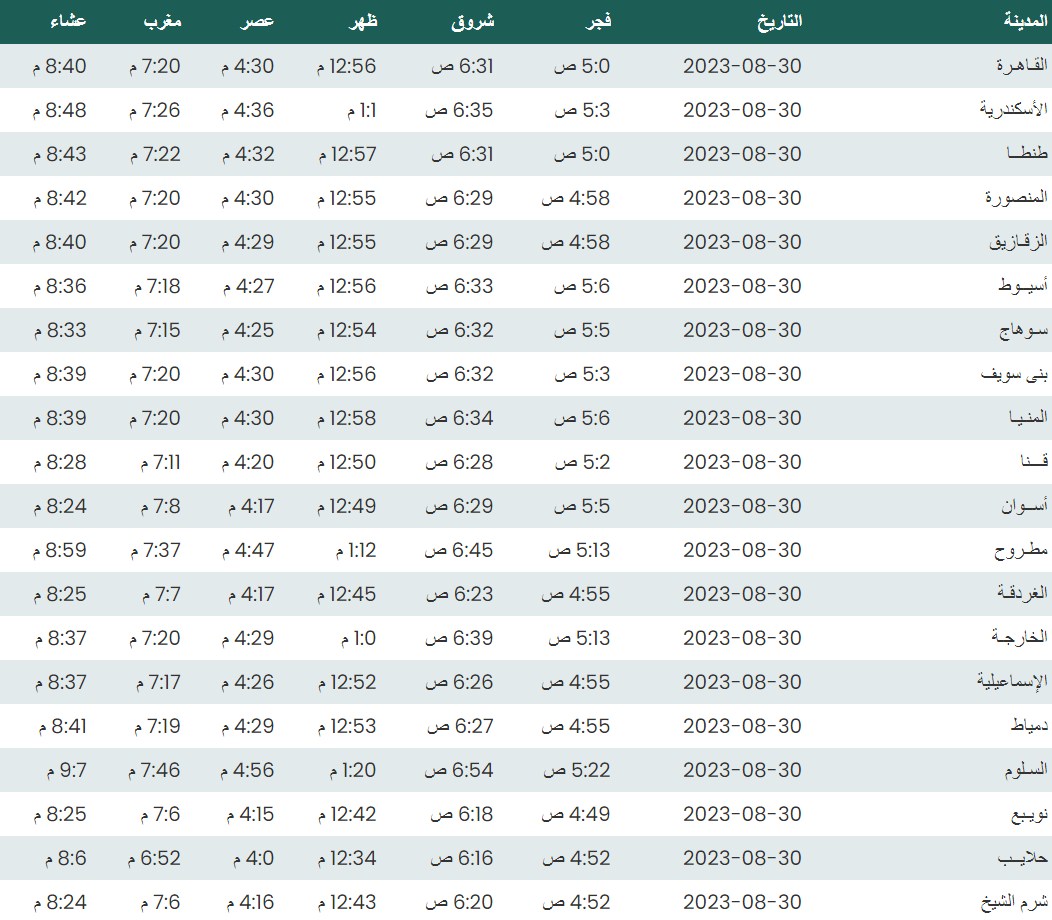Select the 4:49 ص Fajr time for نويبع
Screen dimensions: 1052x920
(576, 814)
